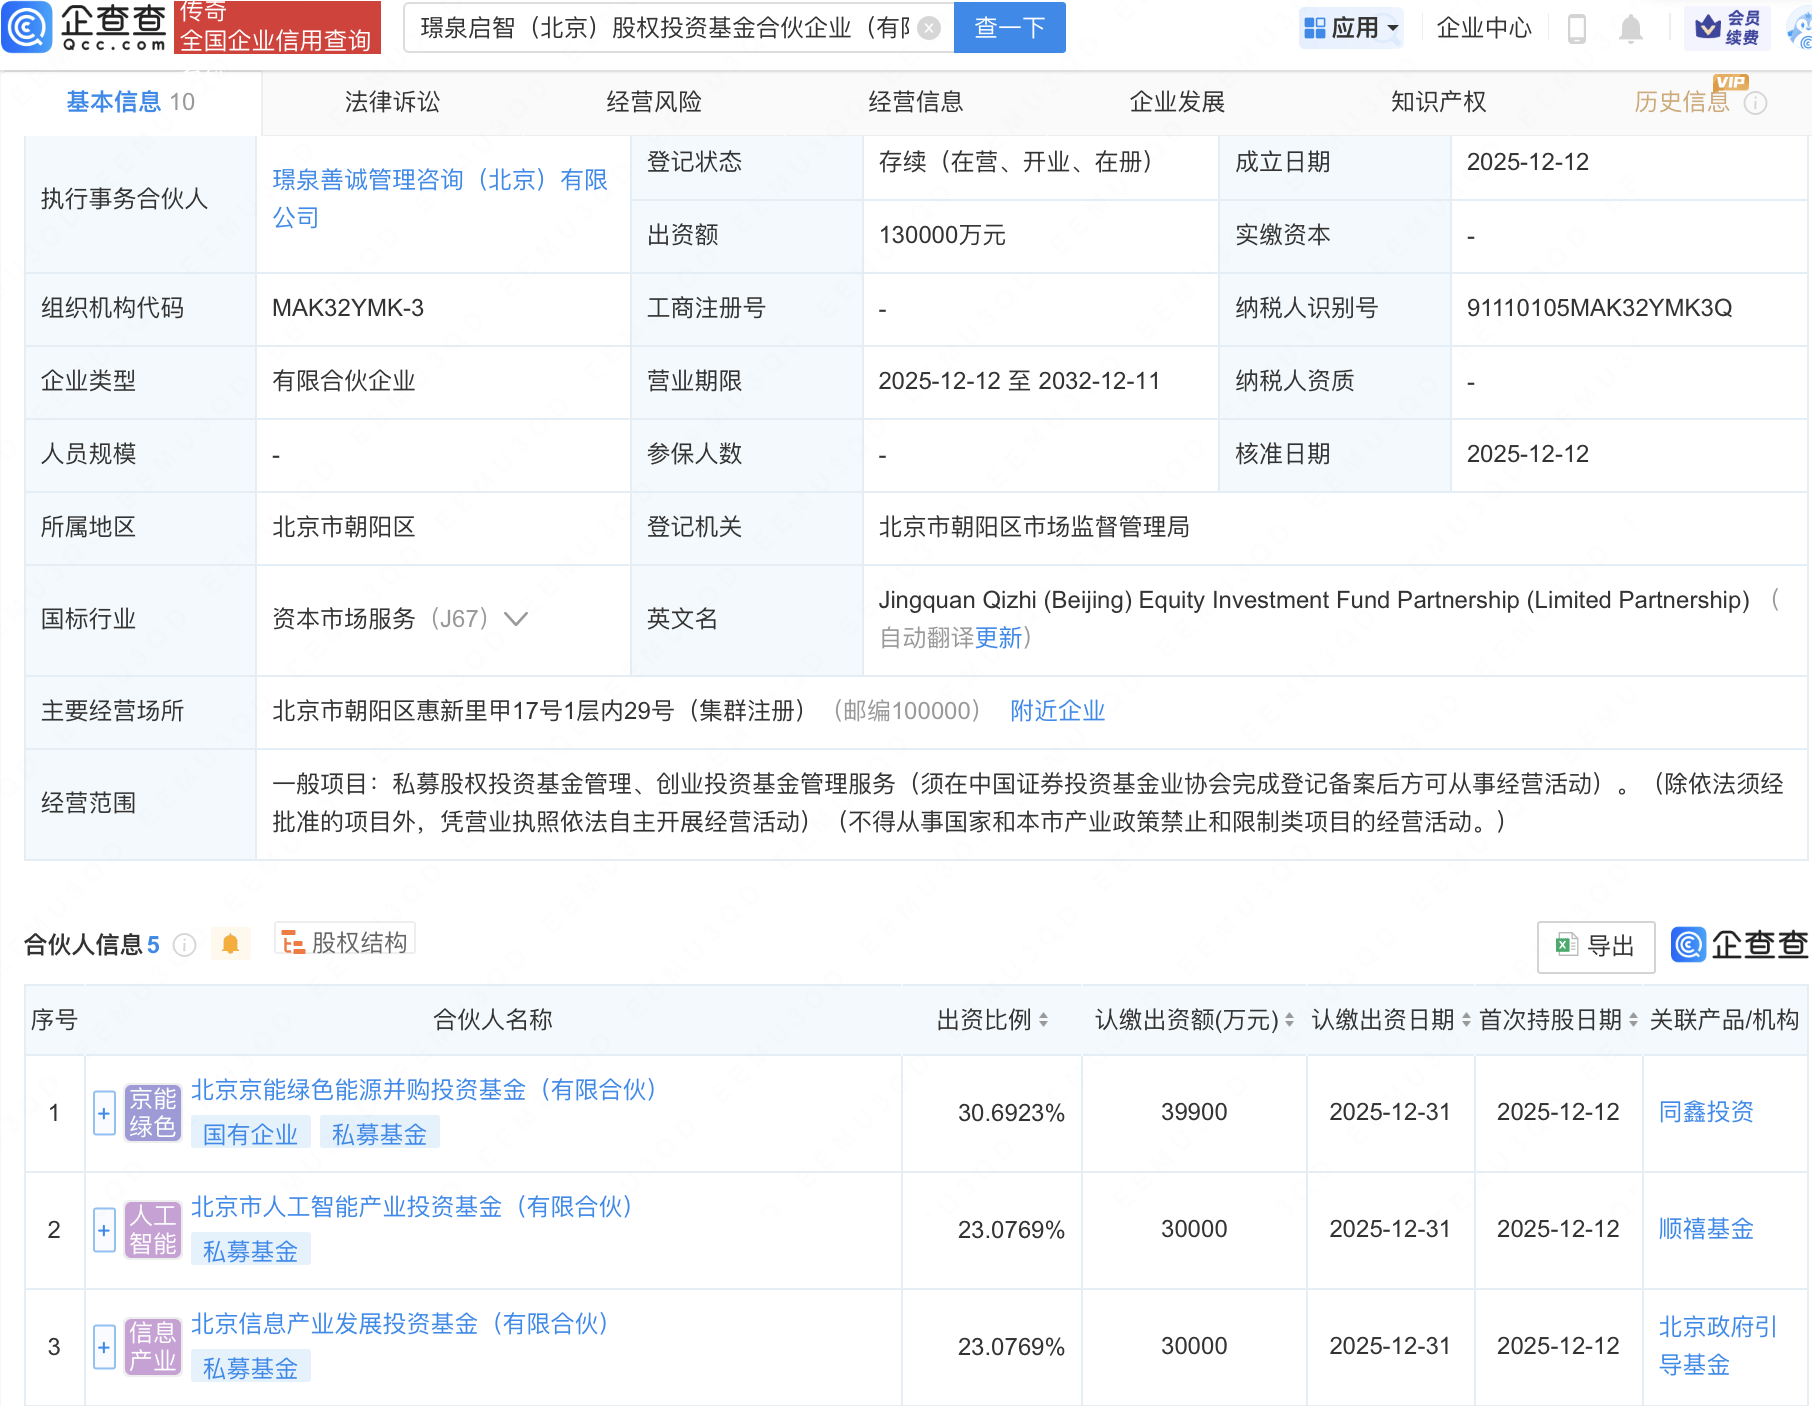Expand the first partner row
Viewport: 1812px width, 1406px height.
(104, 1113)
